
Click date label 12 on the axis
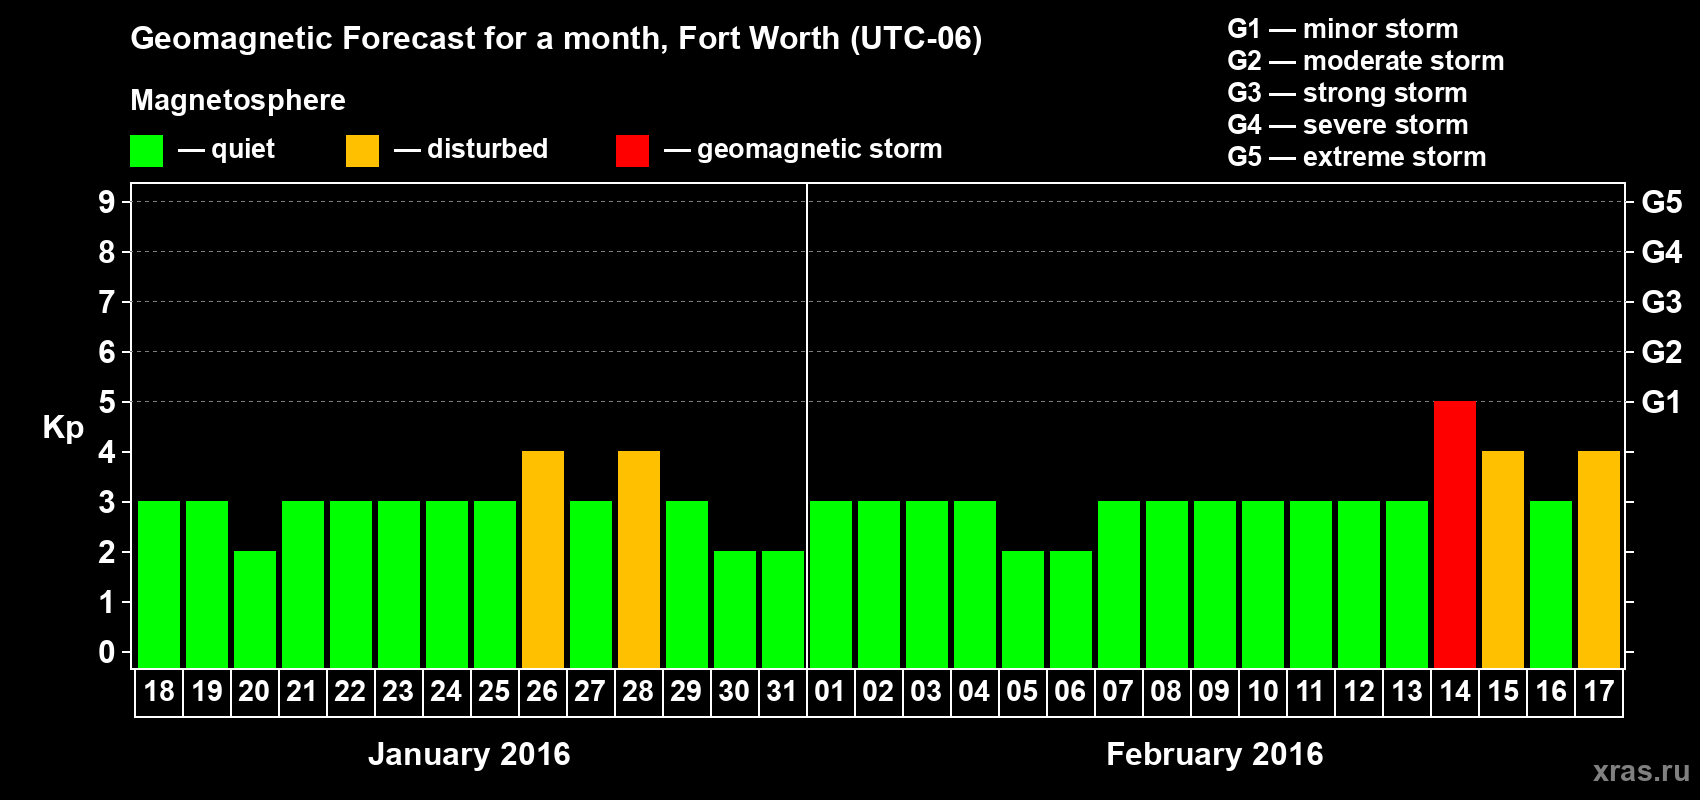[x=1359, y=692]
